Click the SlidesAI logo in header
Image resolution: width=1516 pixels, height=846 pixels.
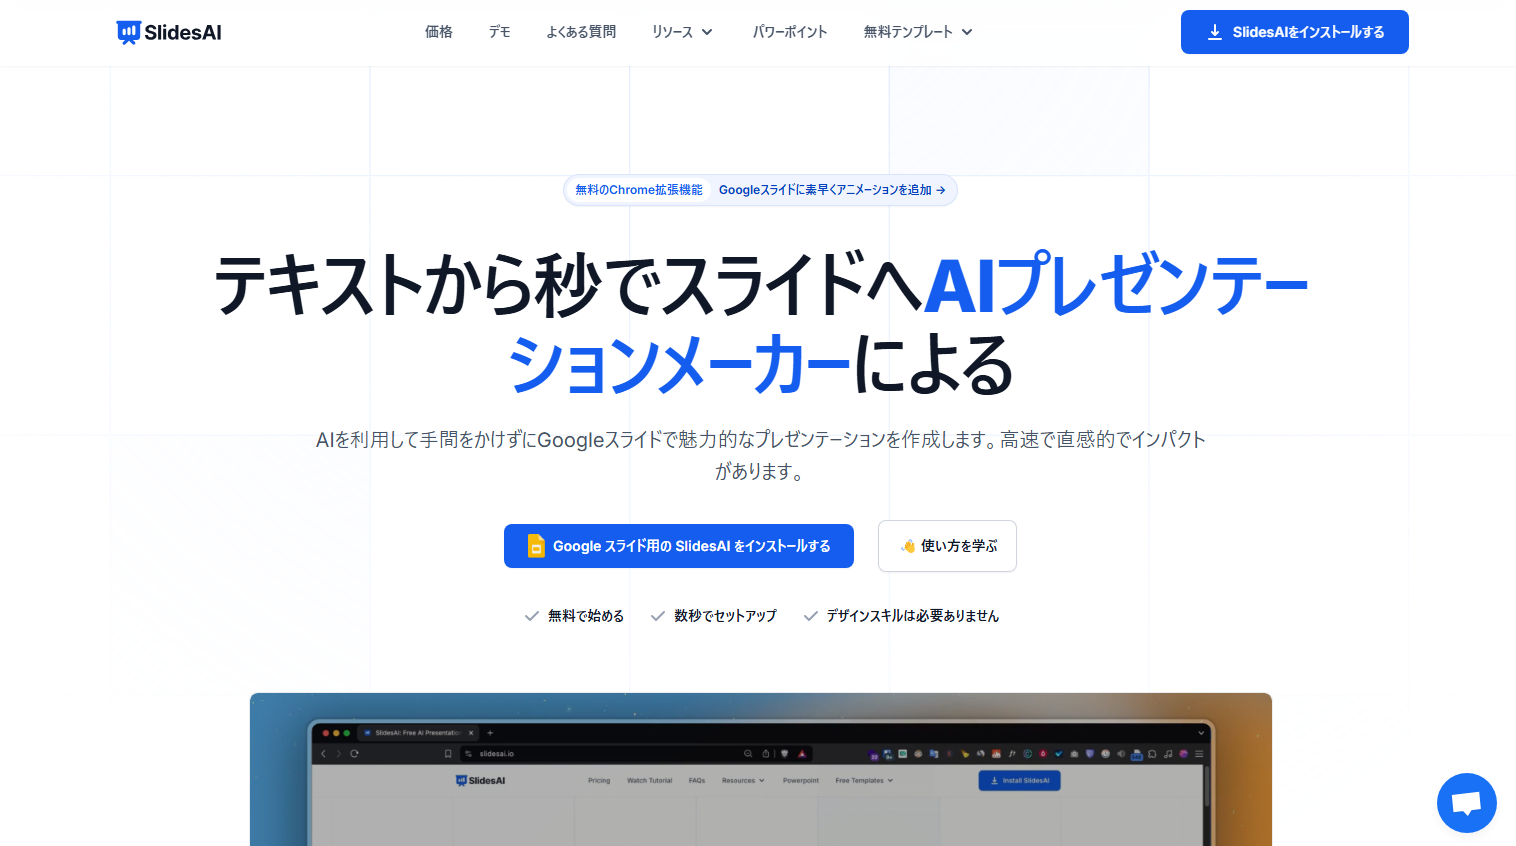169,32
